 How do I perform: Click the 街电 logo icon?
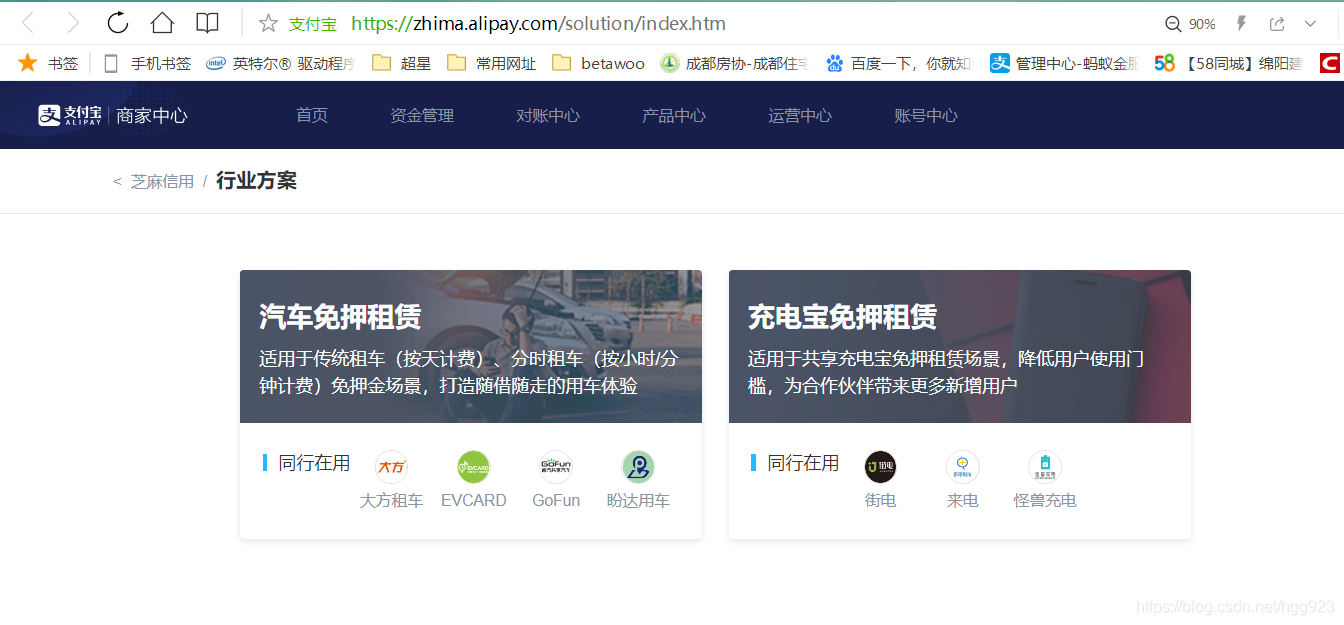point(880,467)
